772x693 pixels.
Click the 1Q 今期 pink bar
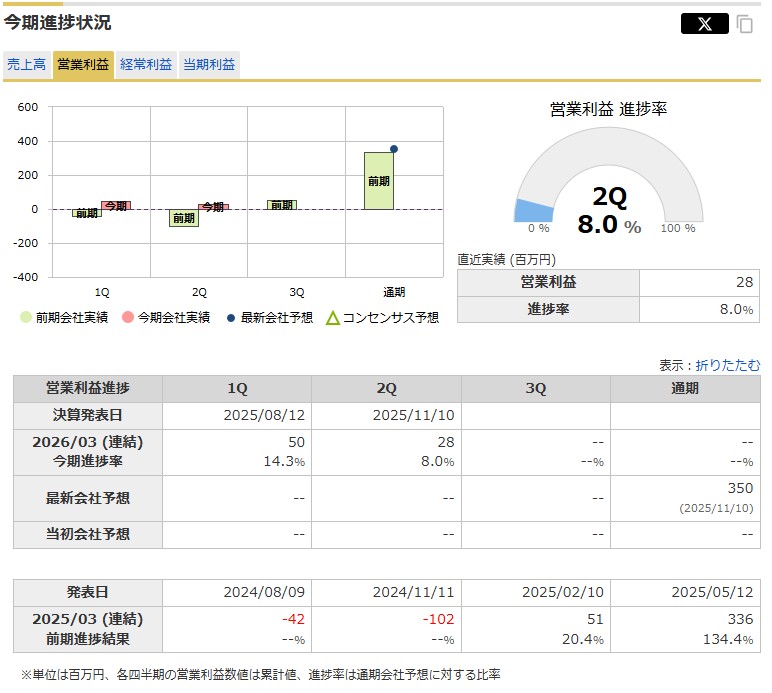(x=116, y=205)
